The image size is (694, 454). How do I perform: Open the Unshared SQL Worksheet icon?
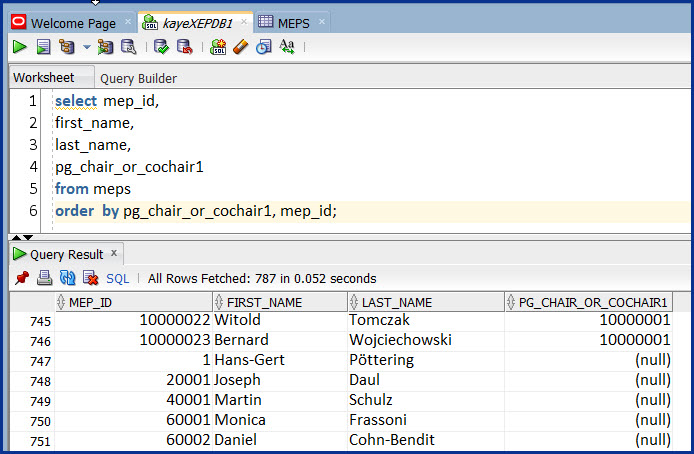tap(218, 46)
